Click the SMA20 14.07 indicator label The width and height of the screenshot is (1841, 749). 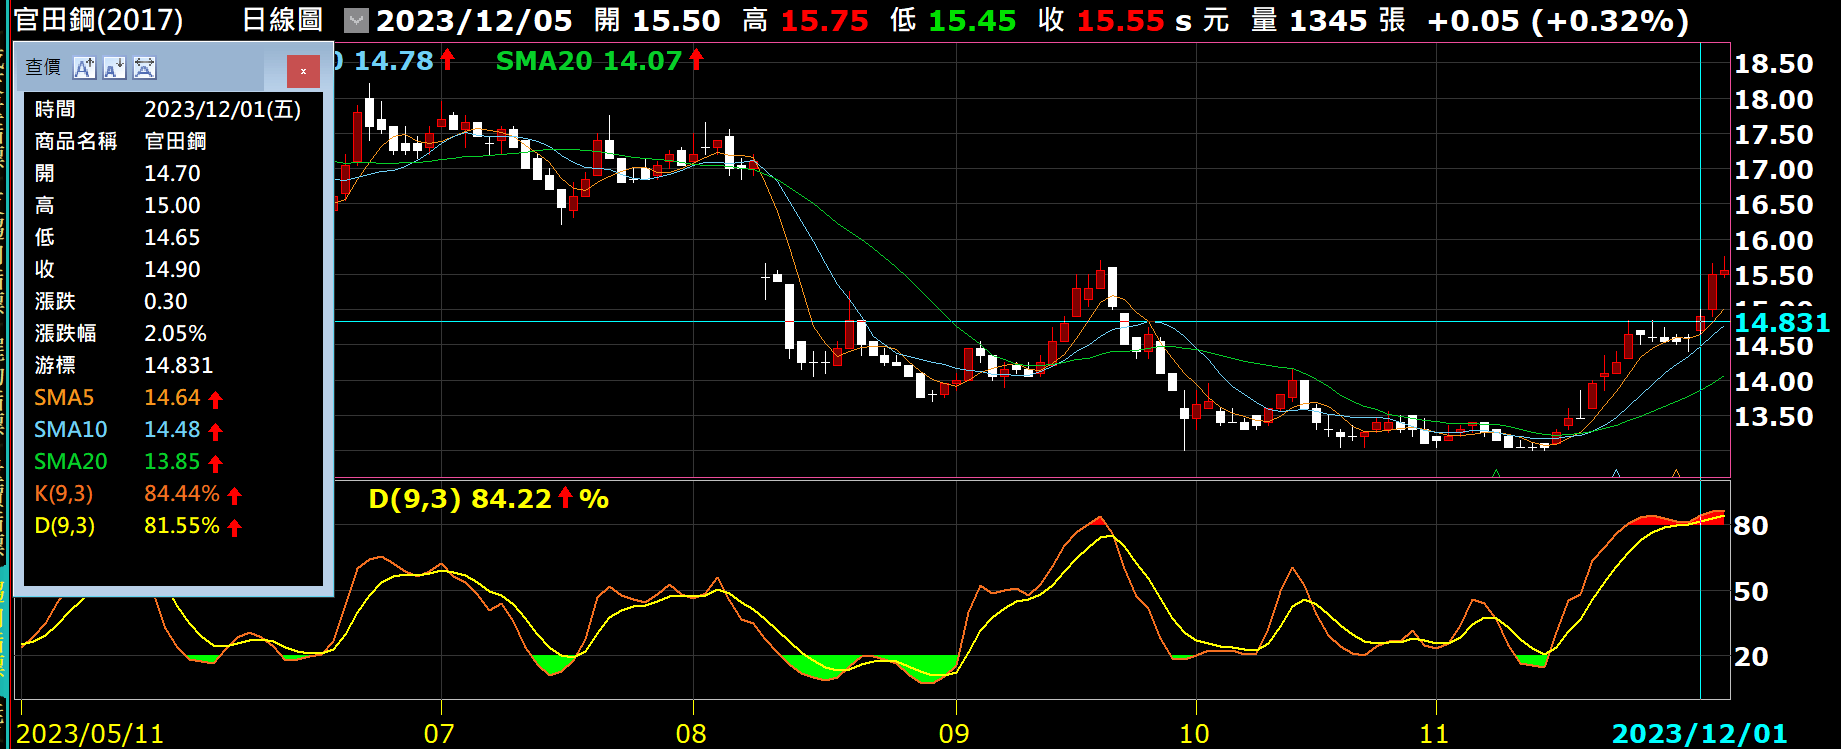(588, 61)
